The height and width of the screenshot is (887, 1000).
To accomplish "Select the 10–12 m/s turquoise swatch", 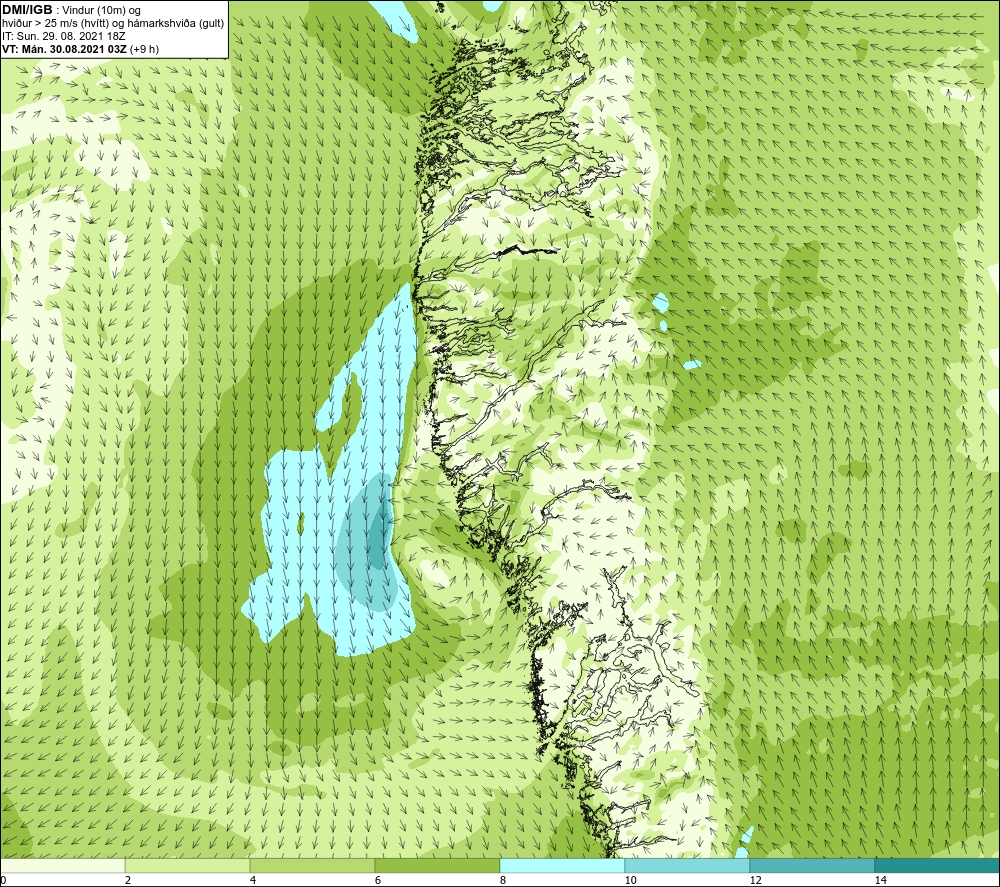I will [688, 865].
